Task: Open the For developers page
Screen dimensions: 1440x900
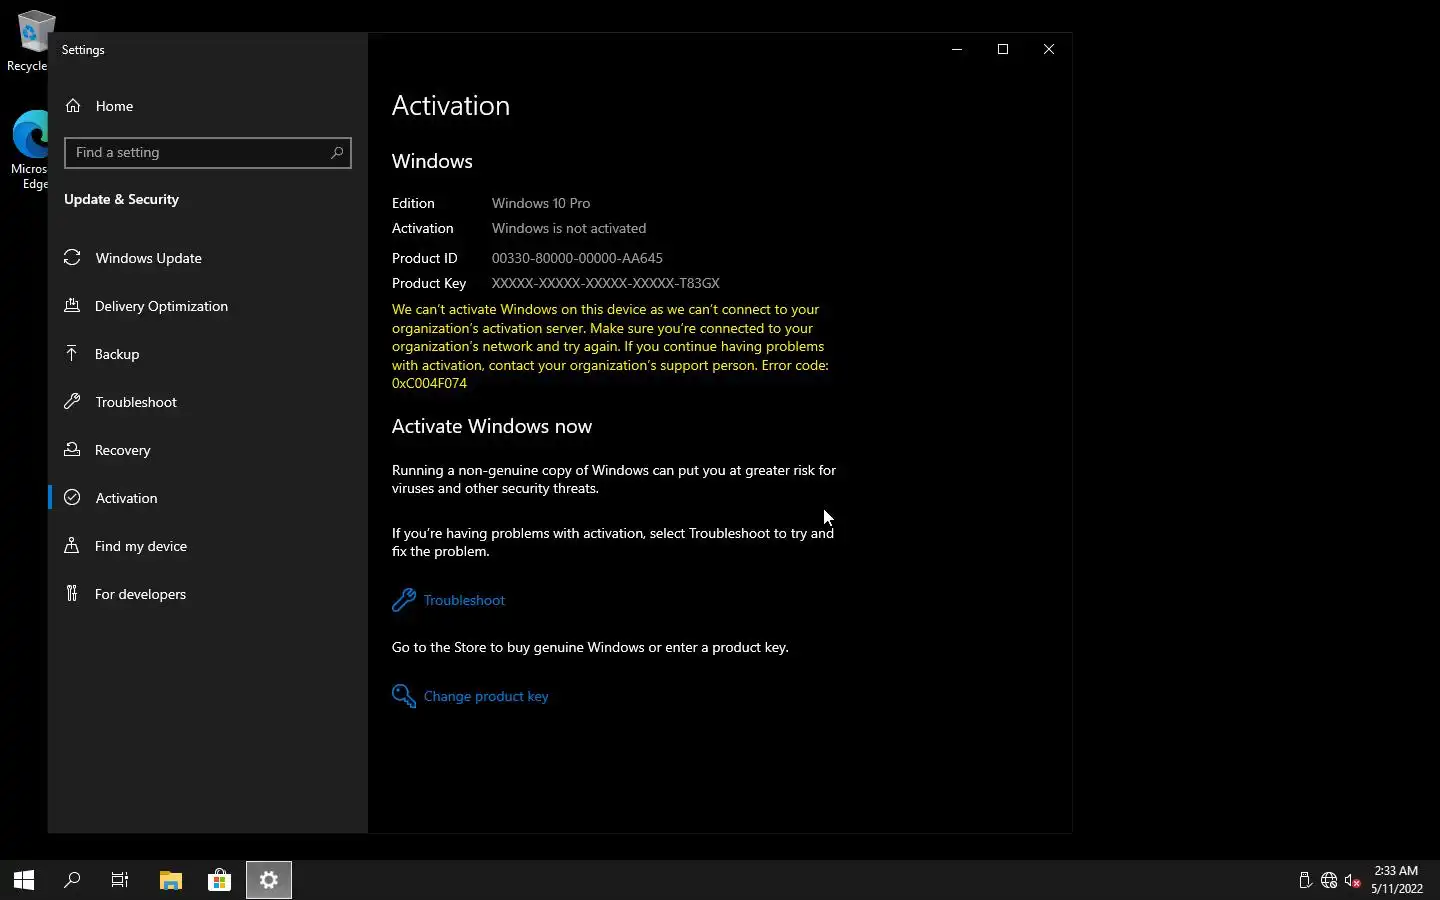Action: (208, 593)
